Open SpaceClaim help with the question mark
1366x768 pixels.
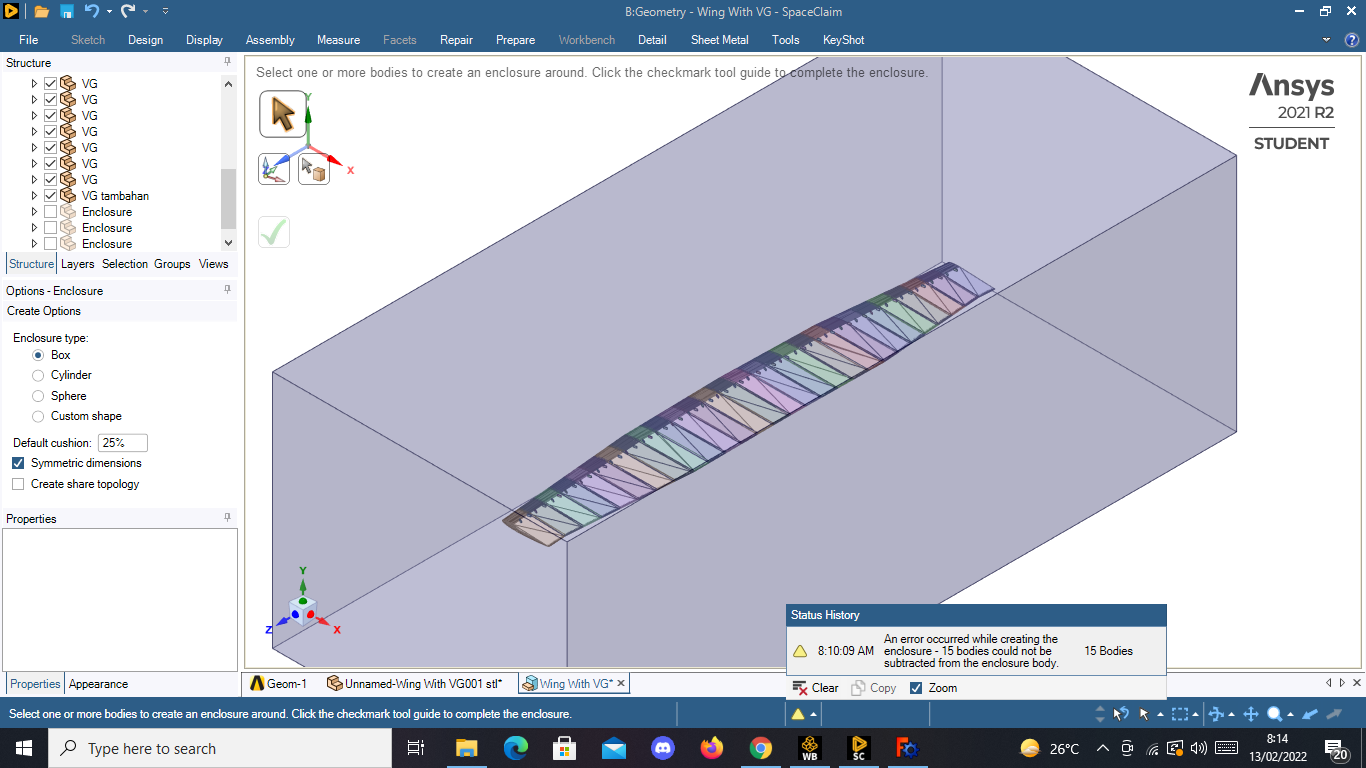tap(1351, 40)
